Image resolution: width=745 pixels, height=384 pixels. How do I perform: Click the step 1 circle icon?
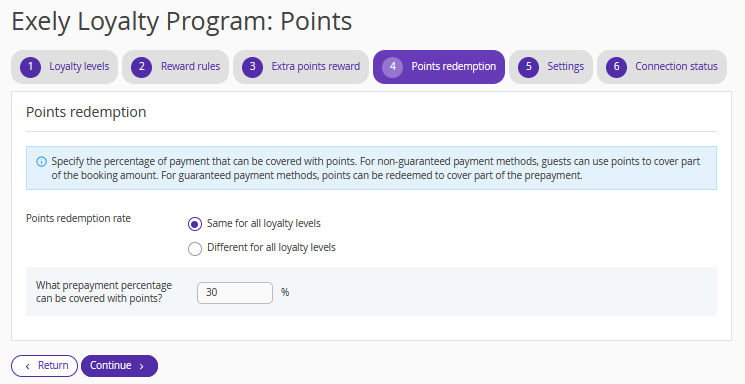tap(30, 67)
